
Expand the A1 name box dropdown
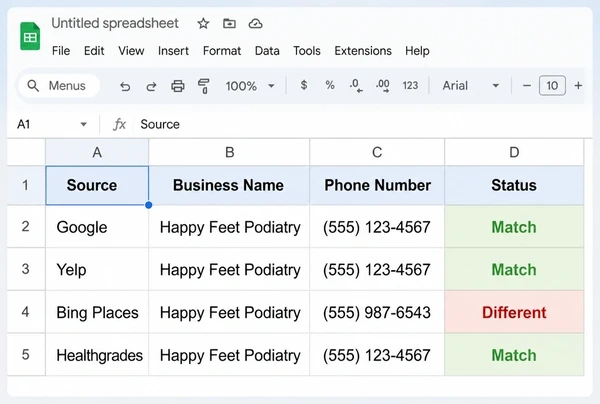[x=83, y=124]
